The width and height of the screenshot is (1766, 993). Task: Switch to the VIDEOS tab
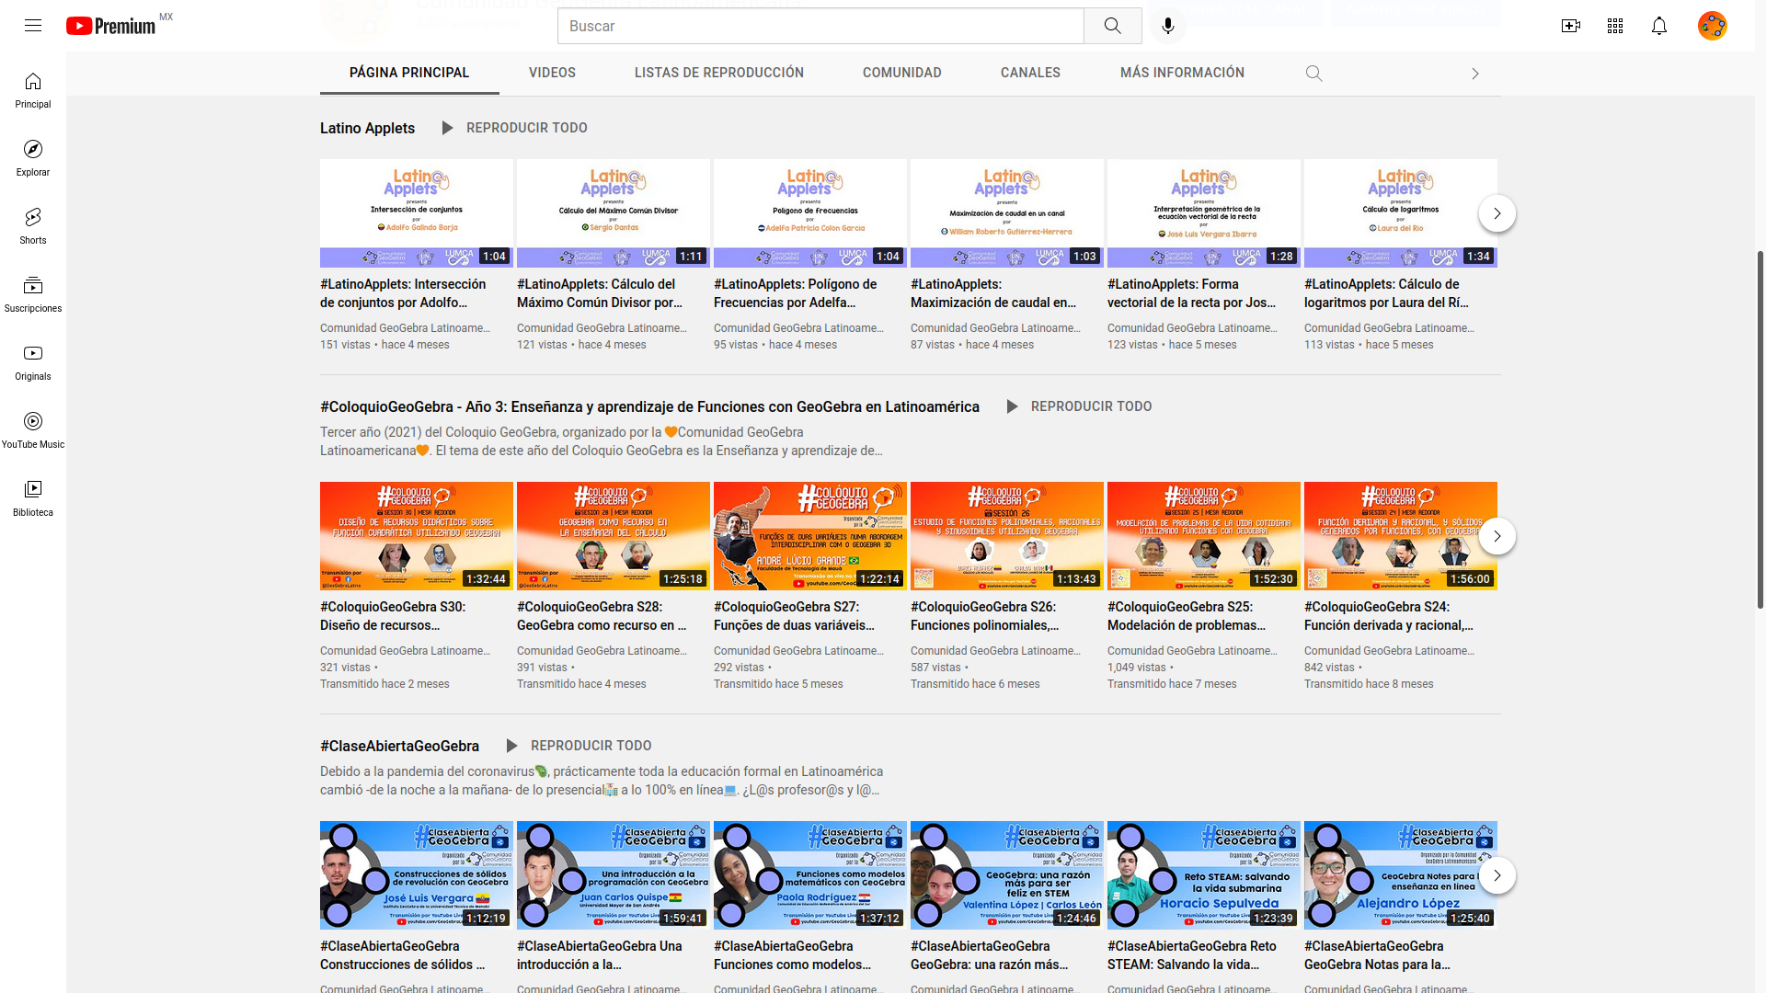[x=552, y=73]
